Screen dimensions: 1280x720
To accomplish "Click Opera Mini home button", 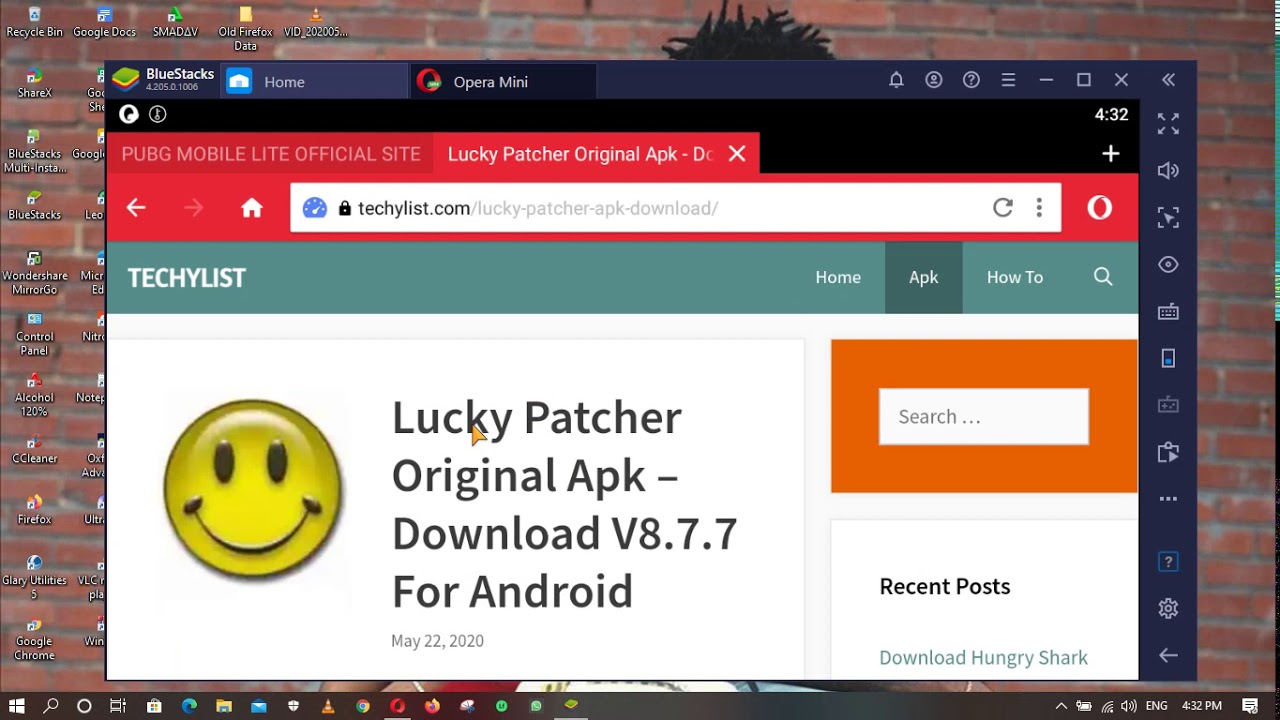I will (252, 208).
